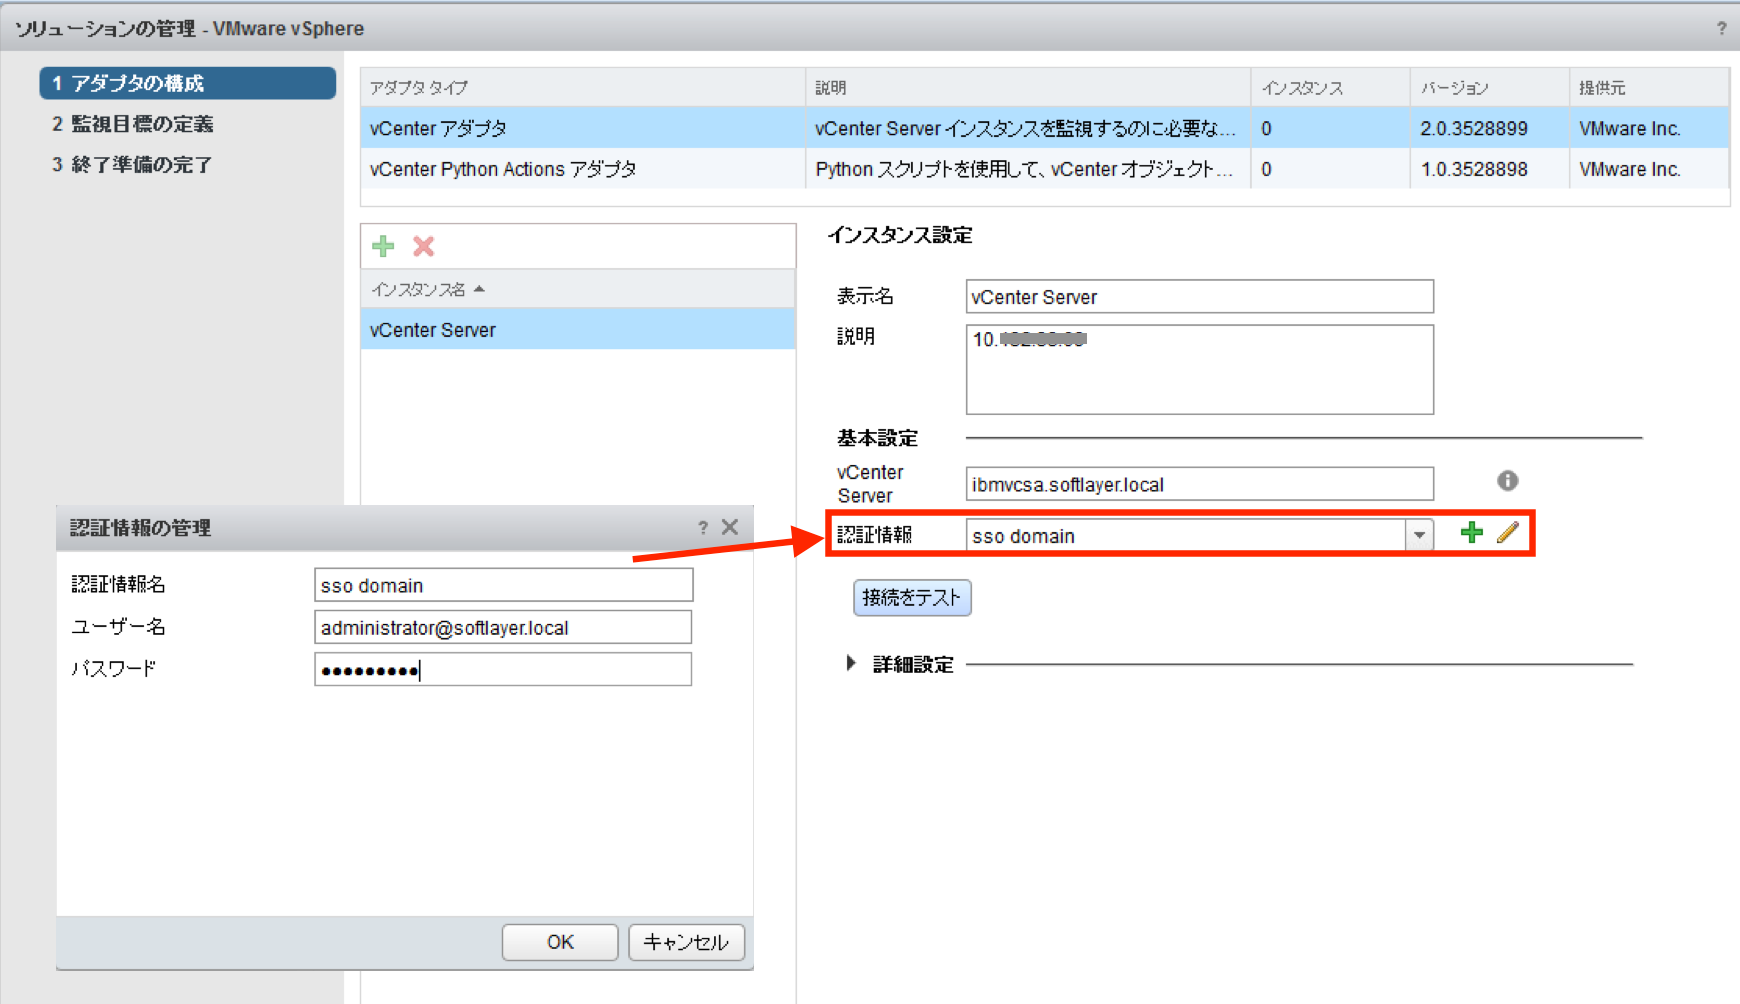
Task: Delete selected instance using red X icon
Action: pyautogui.click(x=423, y=245)
